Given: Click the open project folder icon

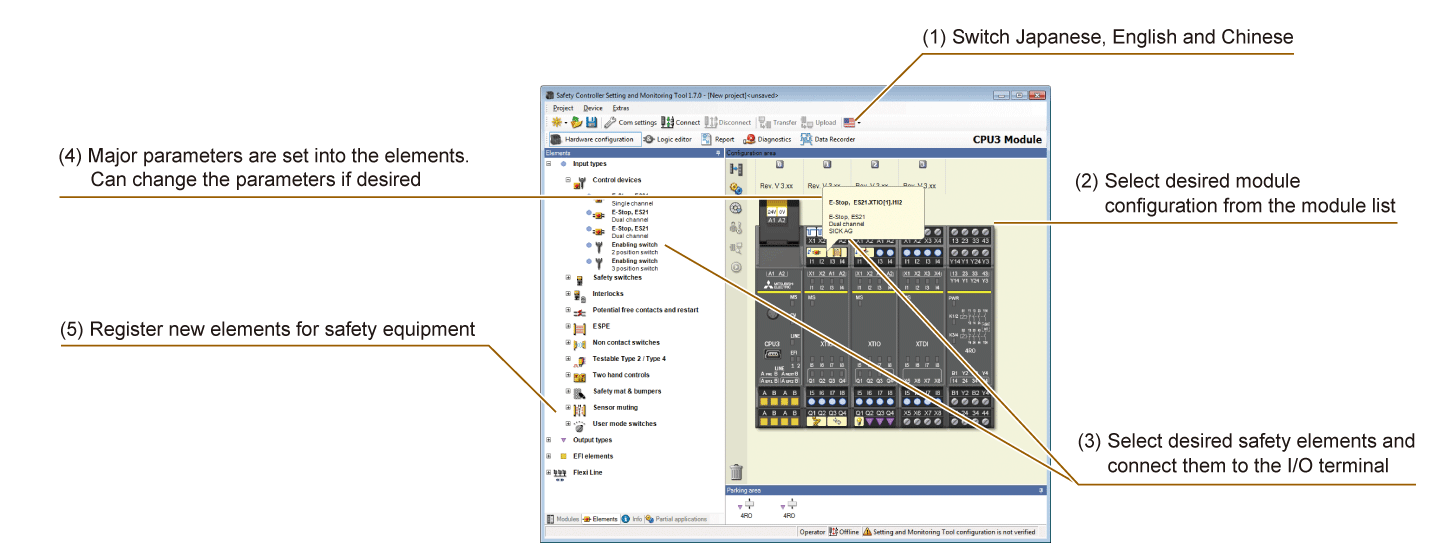Looking at the screenshot, I should (x=577, y=122).
